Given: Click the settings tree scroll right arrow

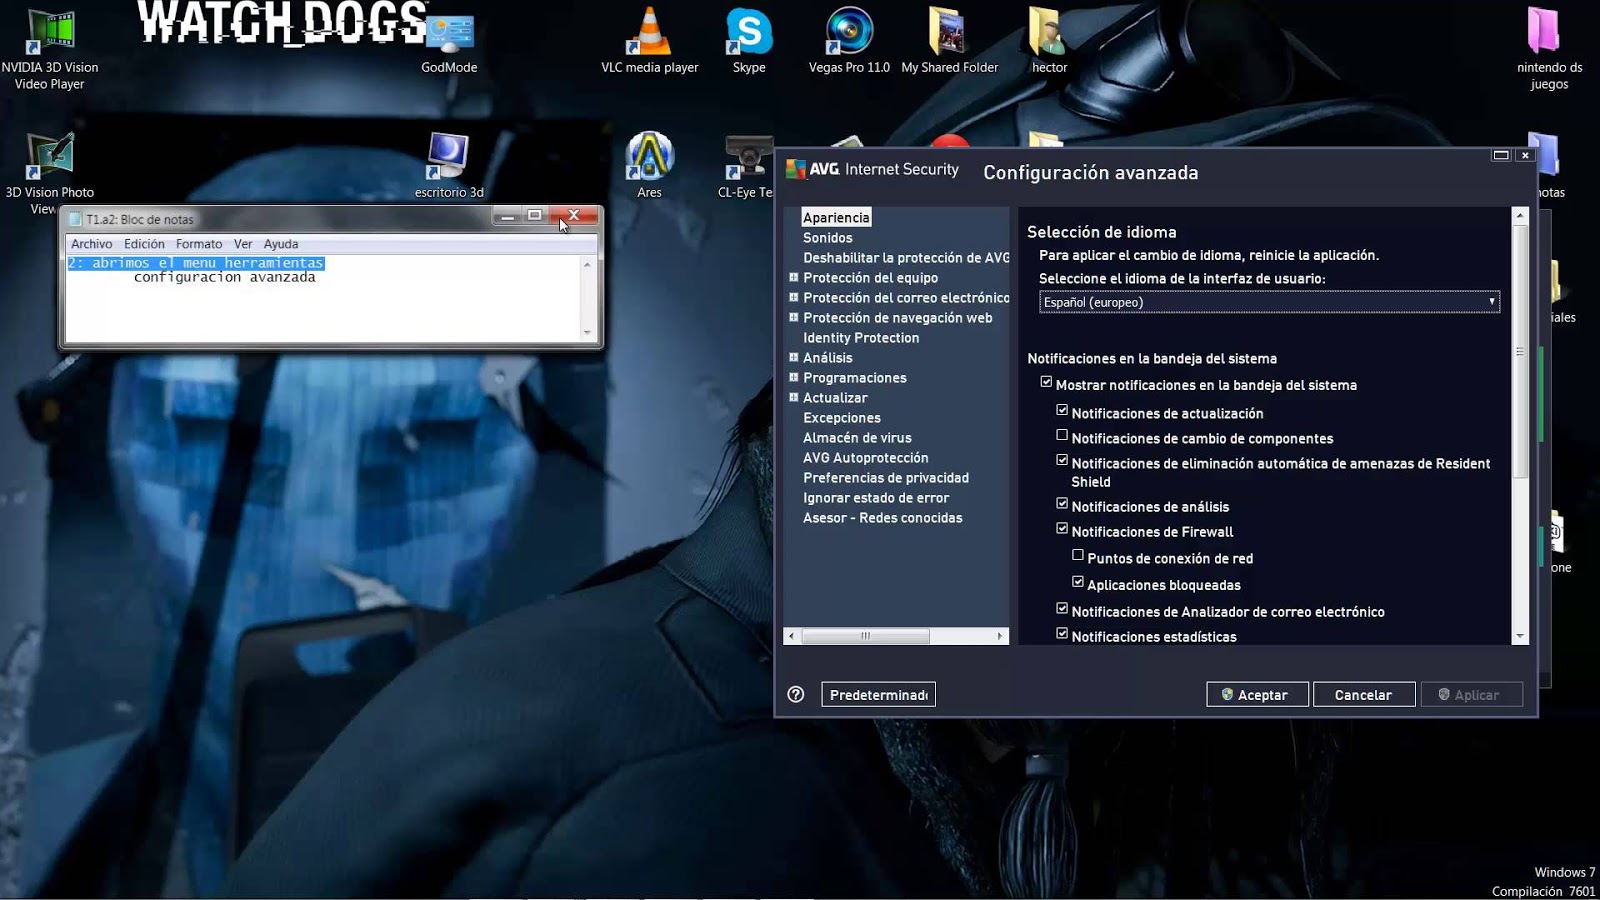Looking at the screenshot, I should pos(1000,636).
